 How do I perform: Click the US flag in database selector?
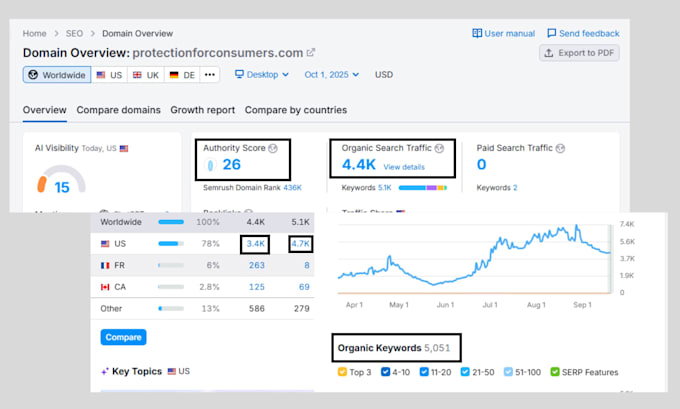[101, 75]
